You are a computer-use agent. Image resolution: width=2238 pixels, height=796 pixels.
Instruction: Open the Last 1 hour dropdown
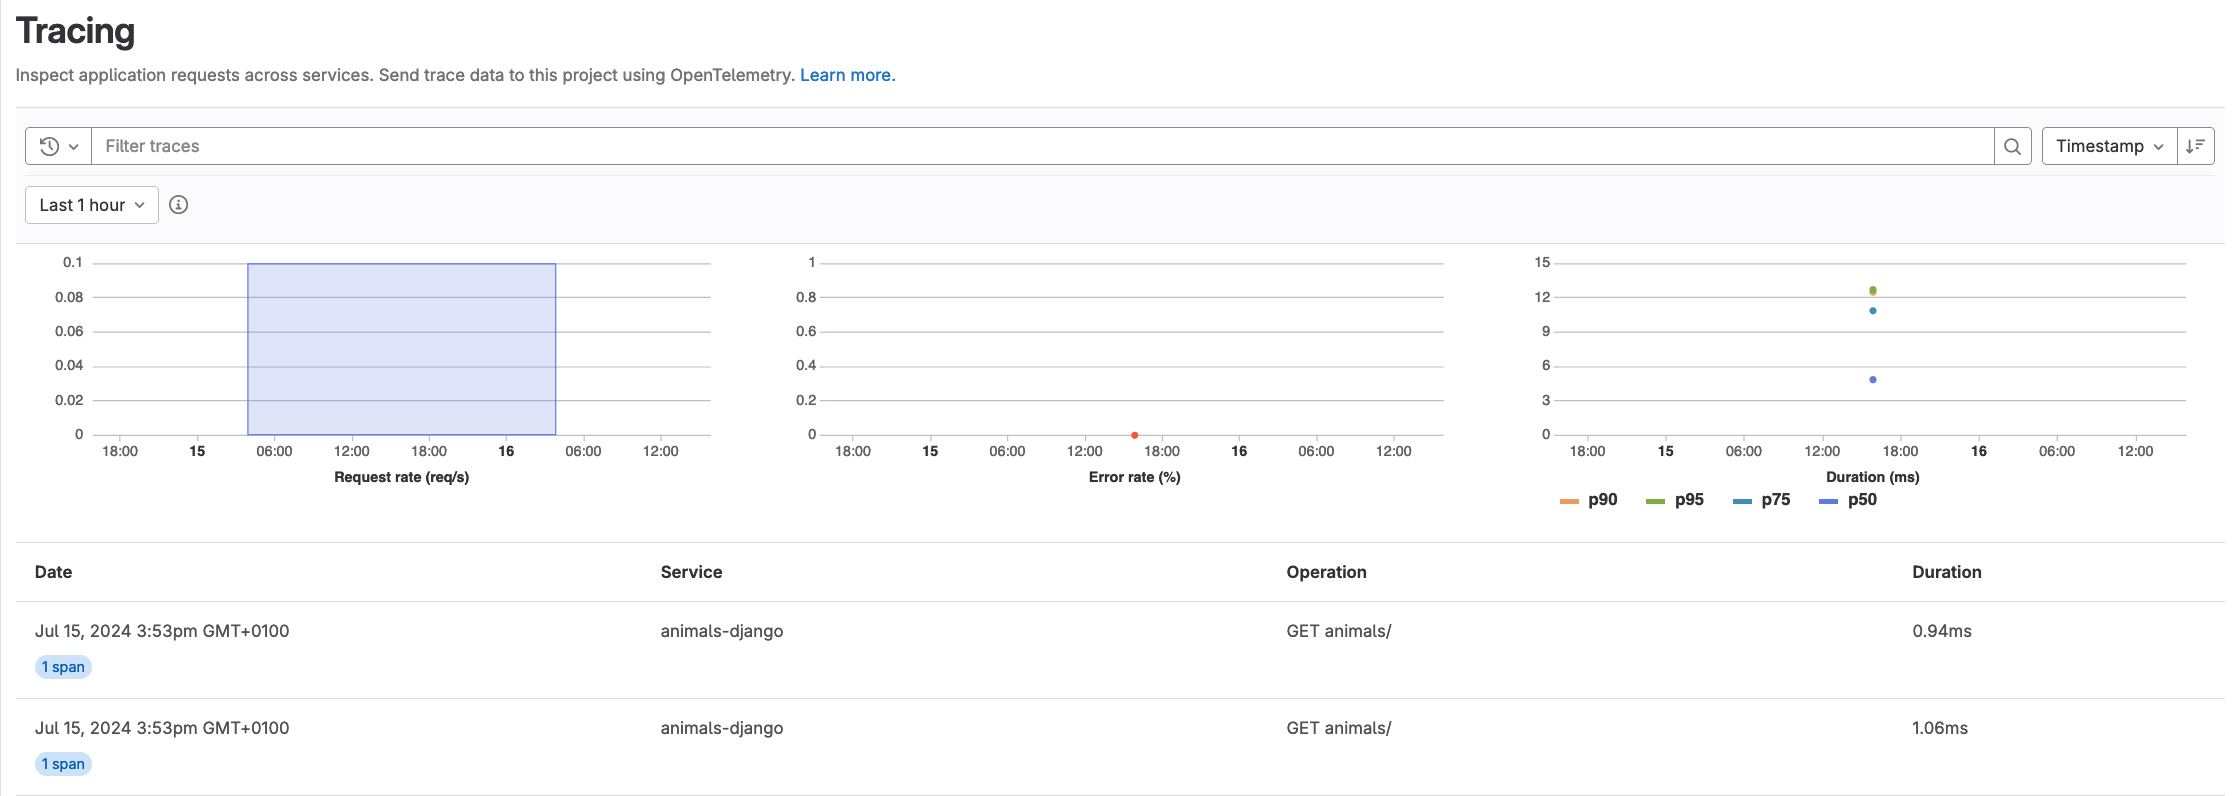(x=91, y=205)
